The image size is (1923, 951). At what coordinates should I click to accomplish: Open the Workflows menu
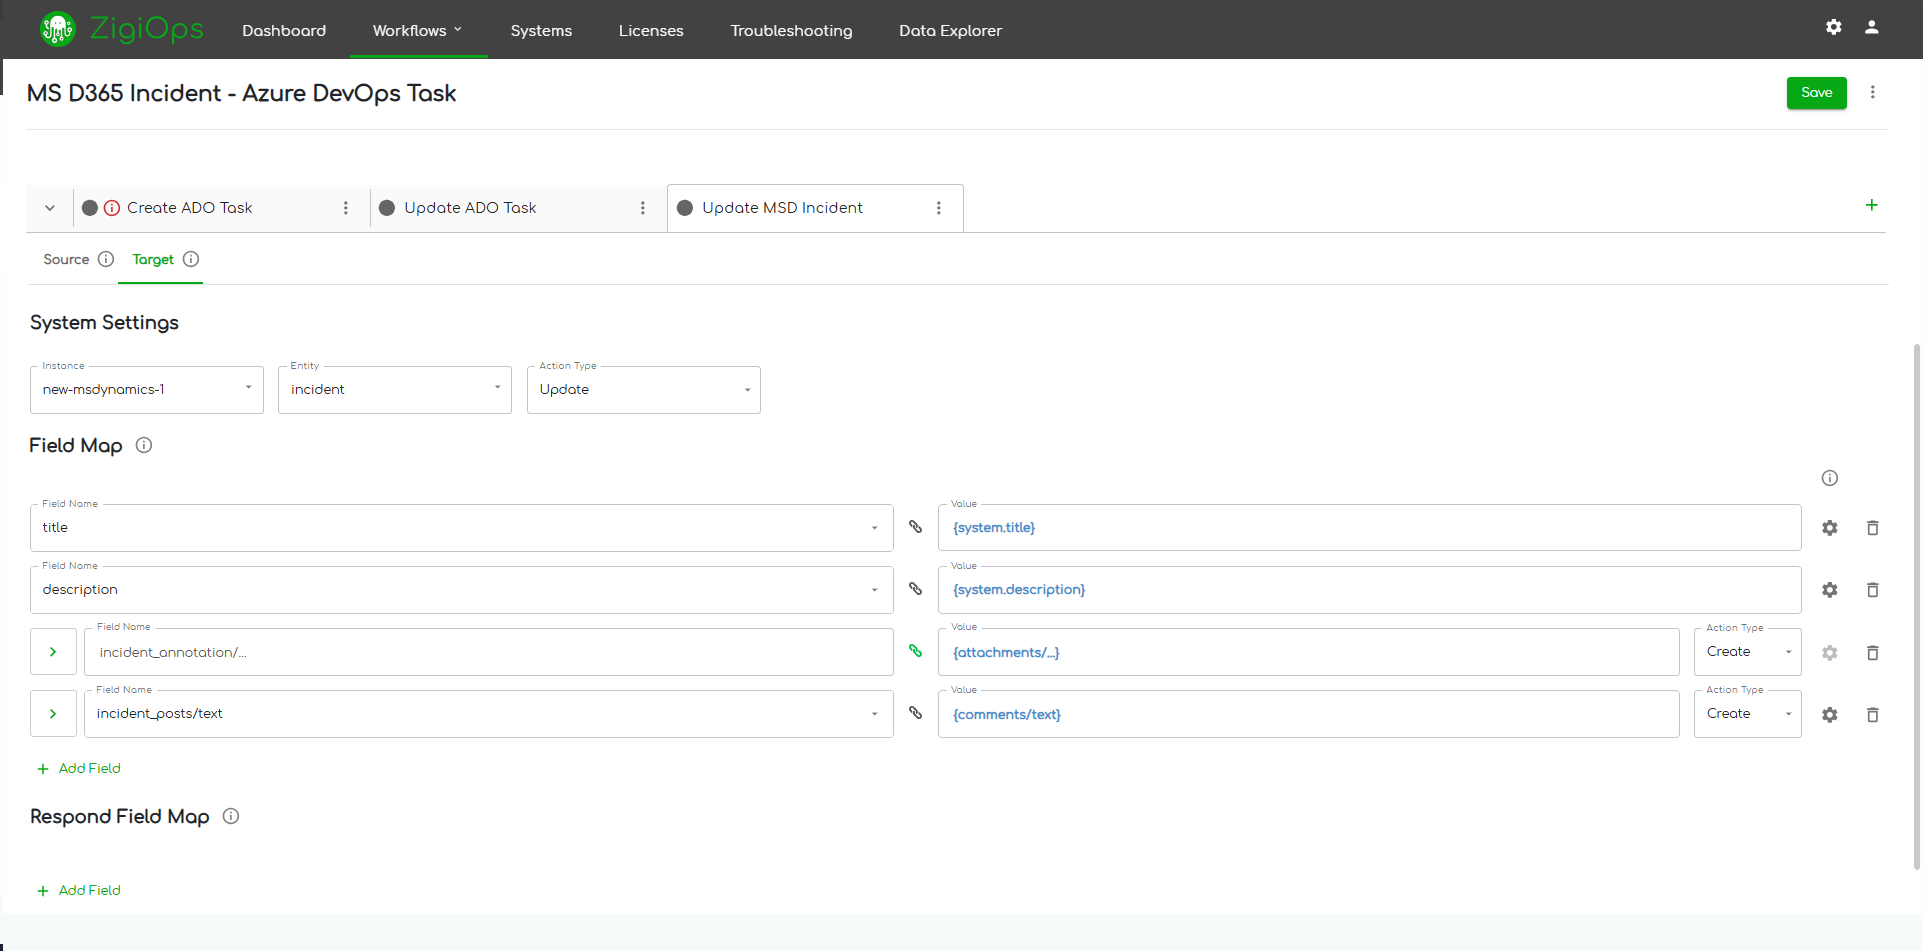(418, 30)
